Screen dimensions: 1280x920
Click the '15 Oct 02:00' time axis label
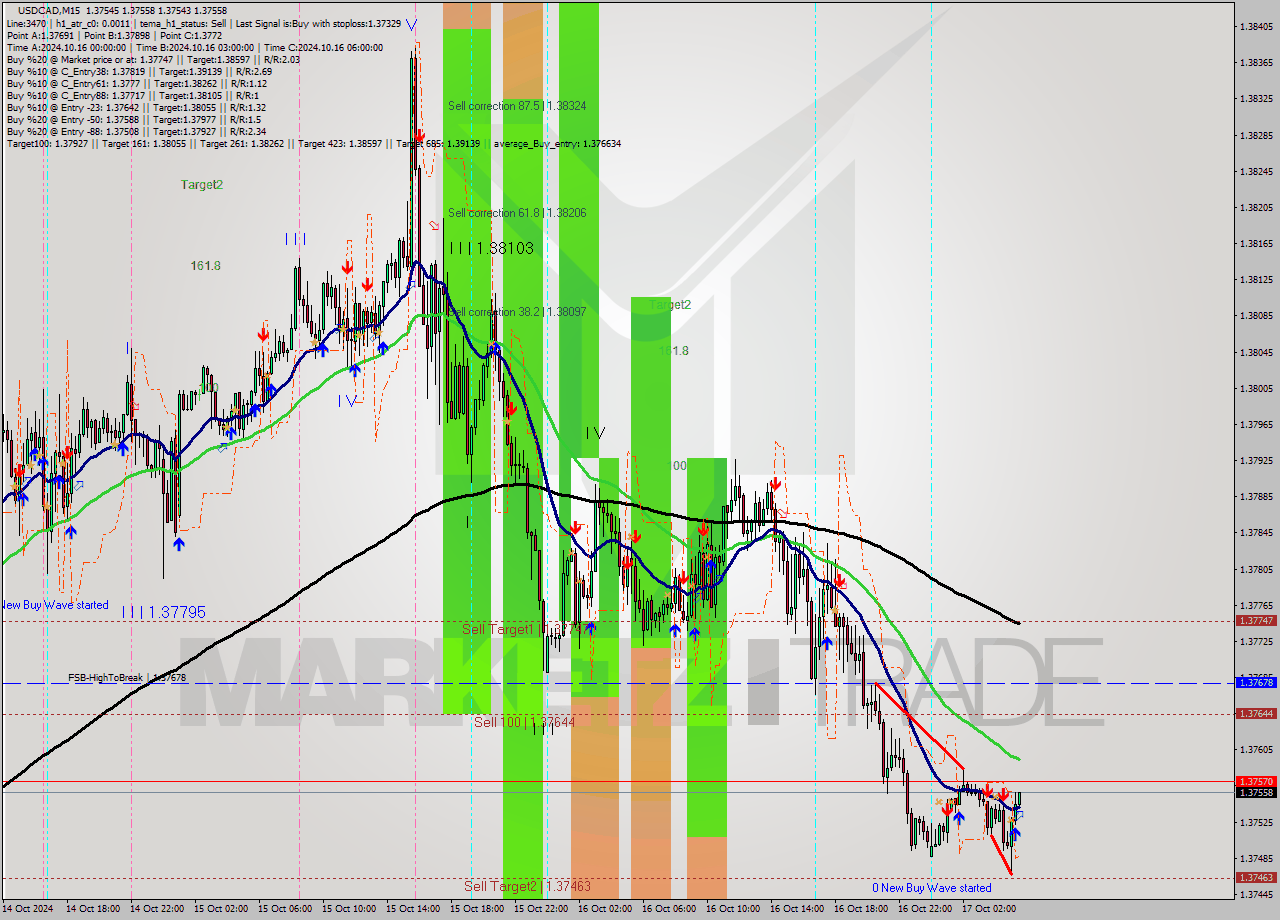point(223,909)
